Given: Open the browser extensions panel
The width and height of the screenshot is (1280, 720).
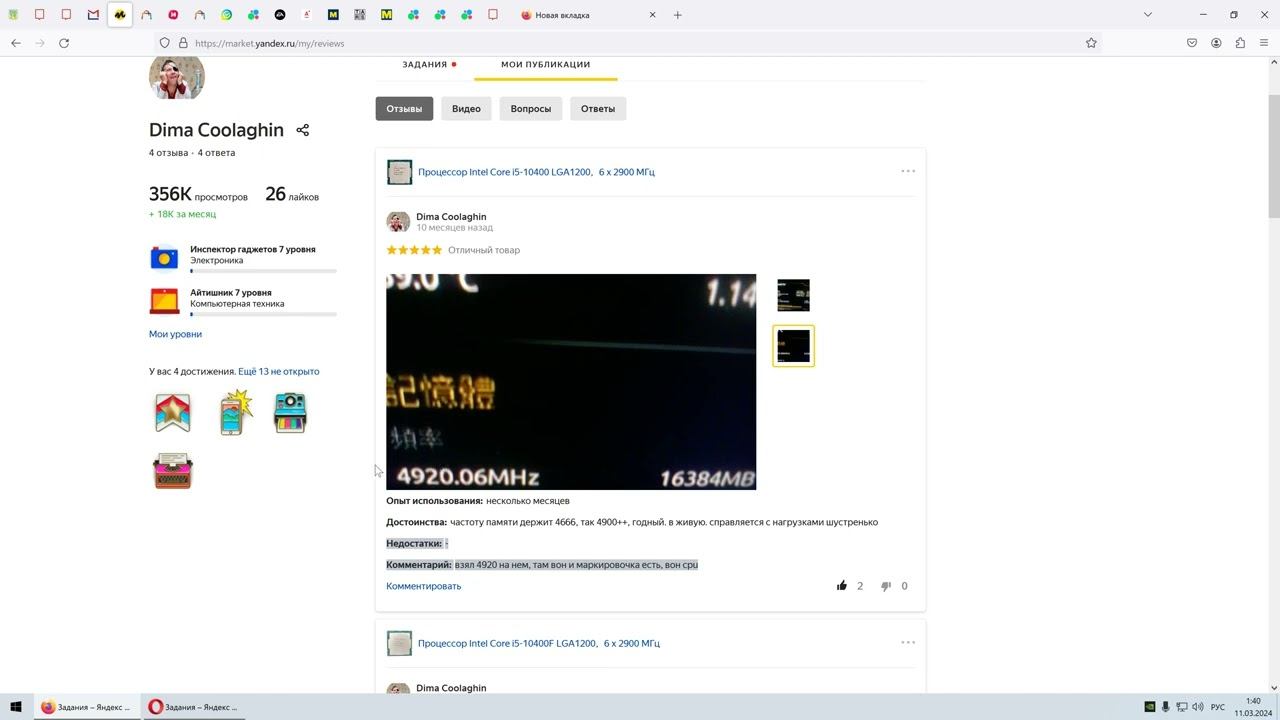Looking at the screenshot, I should (x=1240, y=43).
